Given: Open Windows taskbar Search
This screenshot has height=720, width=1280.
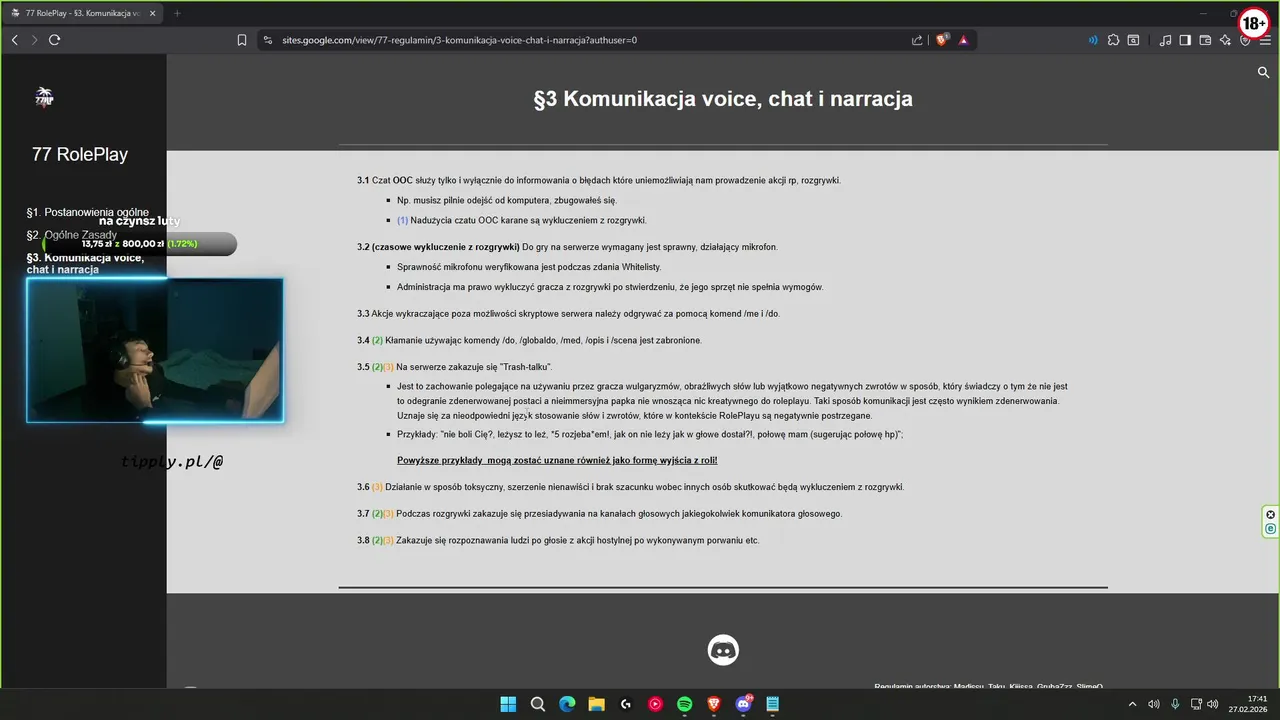Looking at the screenshot, I should pyautogui.click(x=537, y=704).
